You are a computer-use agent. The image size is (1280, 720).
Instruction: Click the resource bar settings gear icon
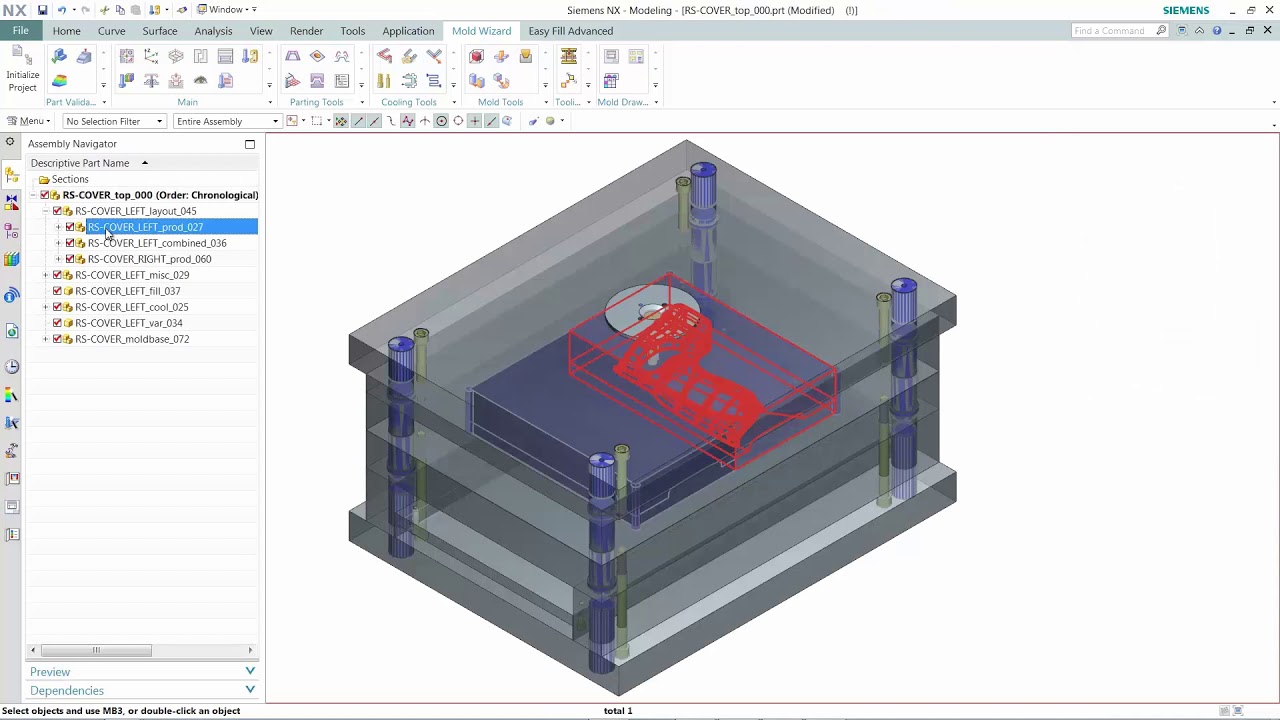[x=10, y=142]
